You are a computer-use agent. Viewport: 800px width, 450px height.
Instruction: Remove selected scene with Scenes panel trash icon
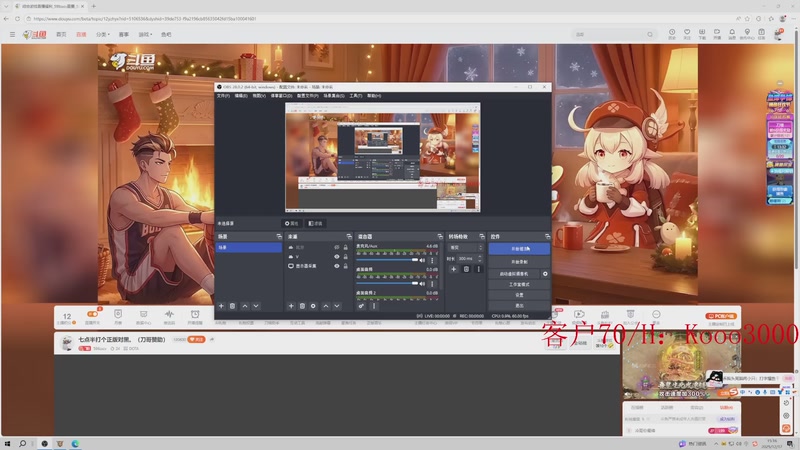pos(233,306)
